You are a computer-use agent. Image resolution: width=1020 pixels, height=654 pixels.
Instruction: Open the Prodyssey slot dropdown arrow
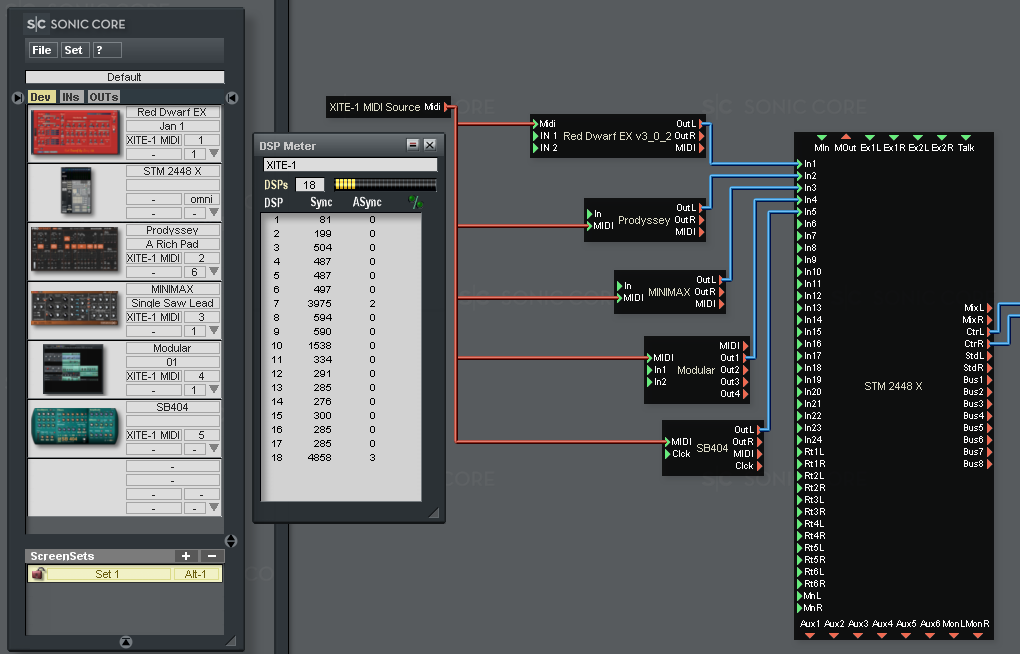(x=213, y=271)
